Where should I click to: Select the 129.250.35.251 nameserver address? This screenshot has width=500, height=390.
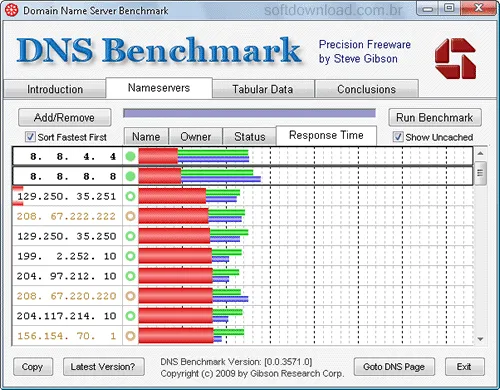click(x=67, y=196)
